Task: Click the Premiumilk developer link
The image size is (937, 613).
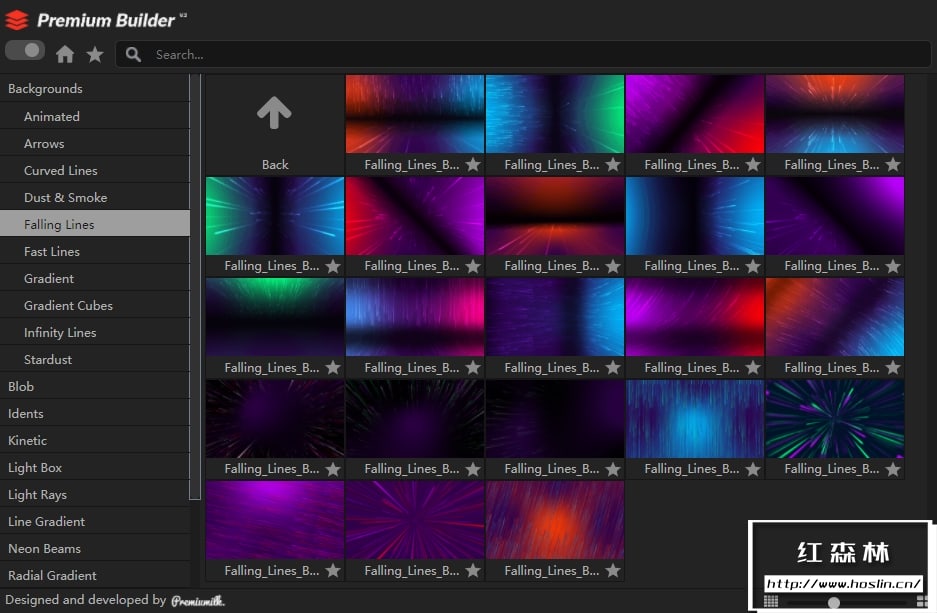Action: tap(197, 601)
